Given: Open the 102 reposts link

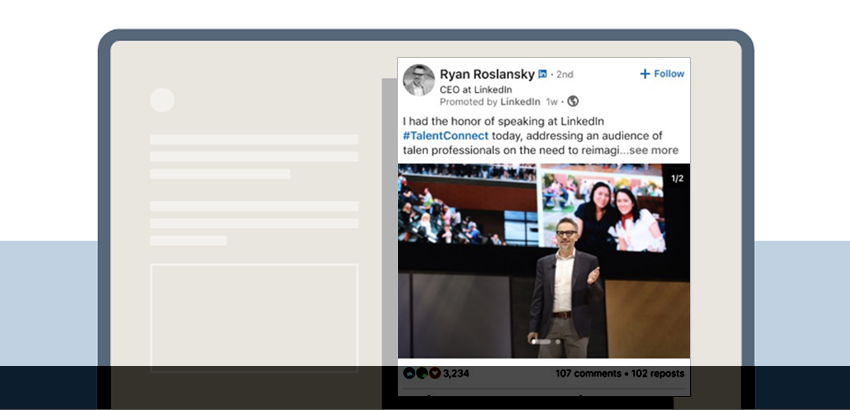Looking at the screenshot, I should point(658,373).
